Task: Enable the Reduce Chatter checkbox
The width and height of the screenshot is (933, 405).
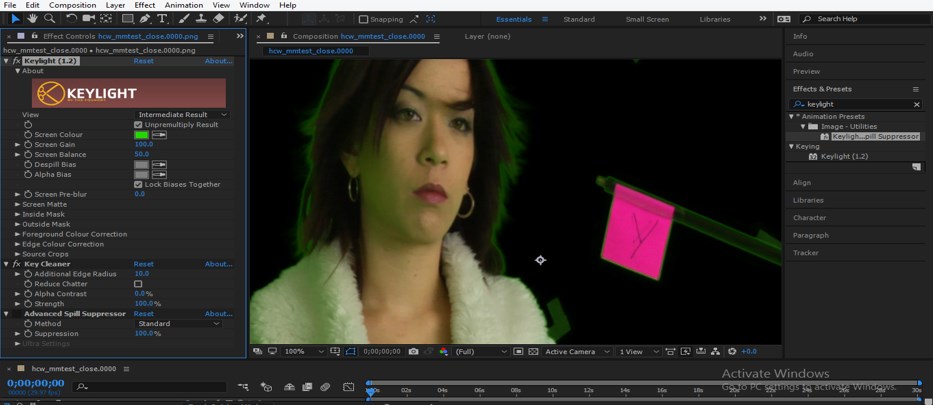Action: 138,284
